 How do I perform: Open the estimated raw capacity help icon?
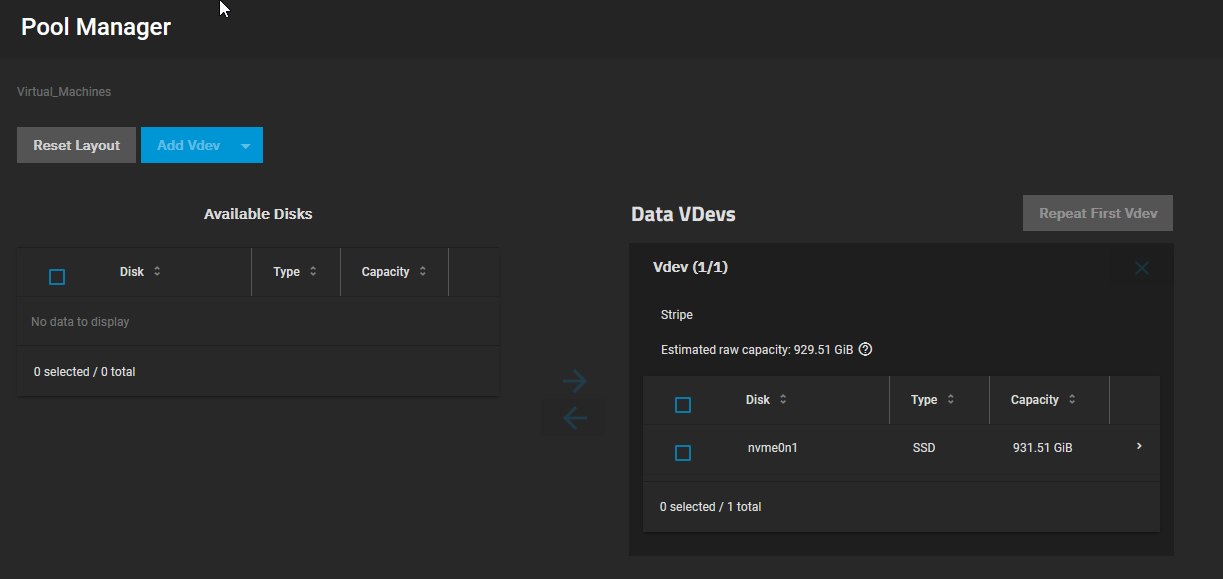click(x=866, y=350)
